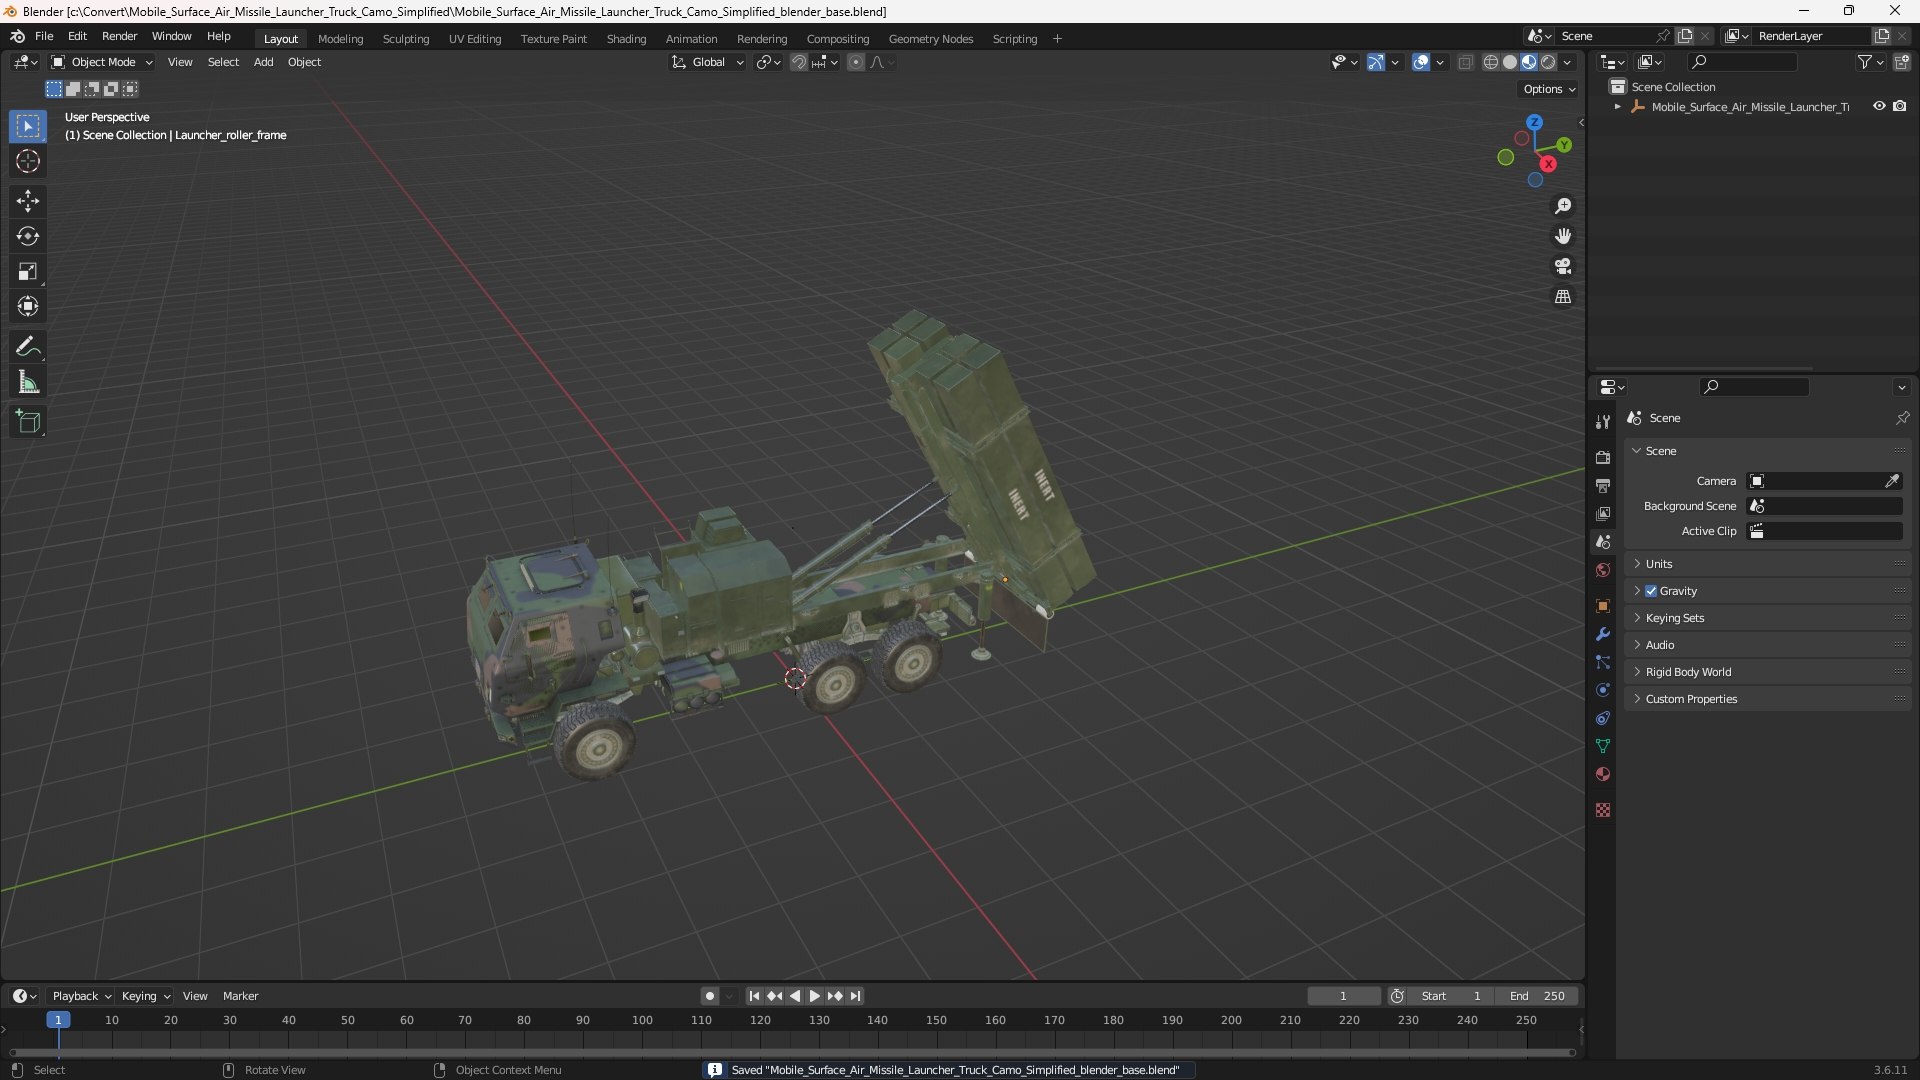Switch to solid viewport shading
Viewport: 1920px width, 1080px height.
point(1510,62)
